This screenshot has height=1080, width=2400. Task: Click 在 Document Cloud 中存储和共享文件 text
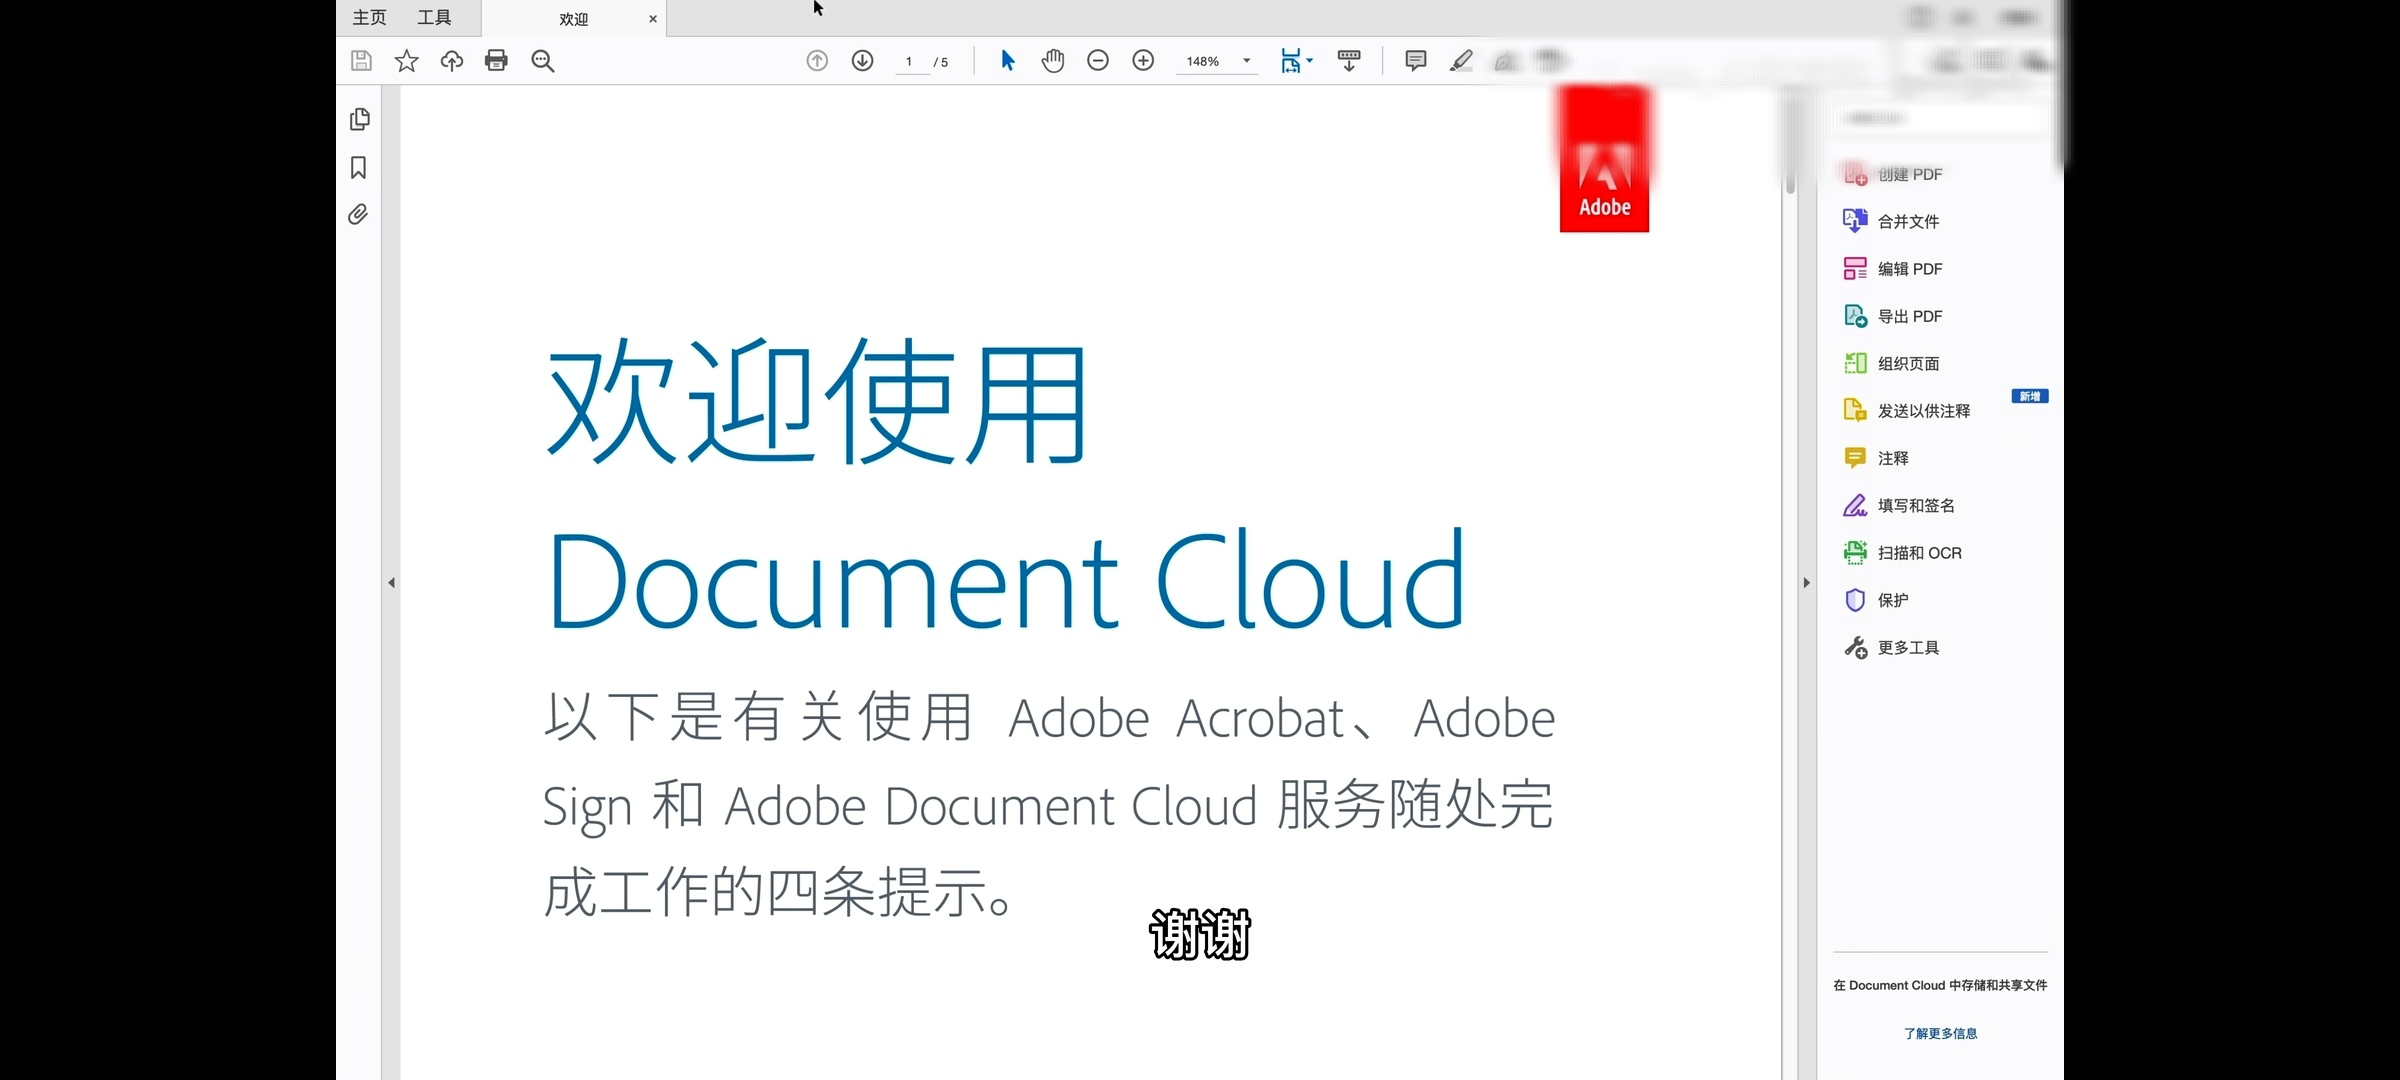pos(1940,985)
